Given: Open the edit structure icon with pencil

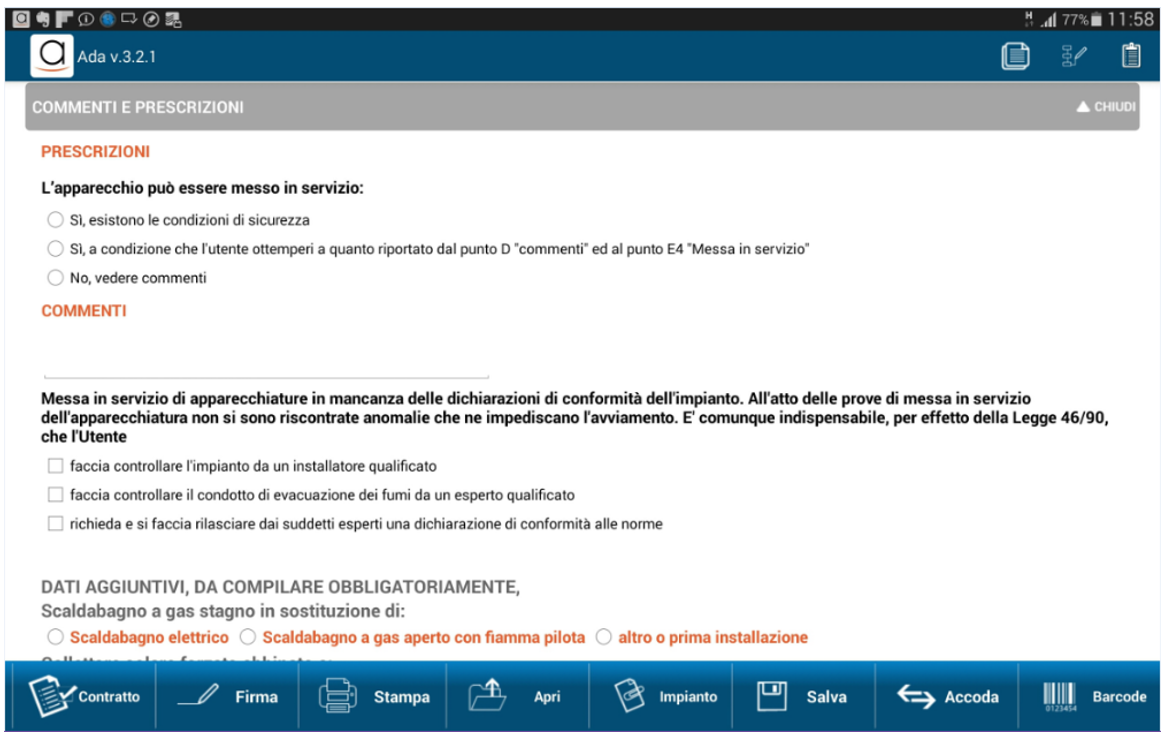Looking at the screenshot, I should coord(1073,56).
